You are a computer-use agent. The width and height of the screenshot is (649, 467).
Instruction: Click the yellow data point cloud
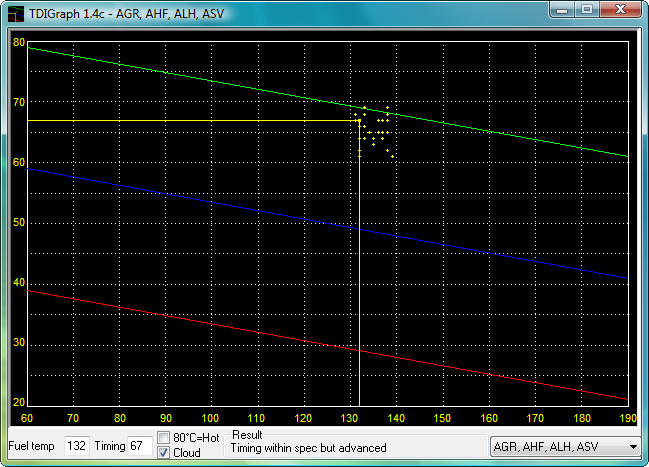click(x=375, y=132)
